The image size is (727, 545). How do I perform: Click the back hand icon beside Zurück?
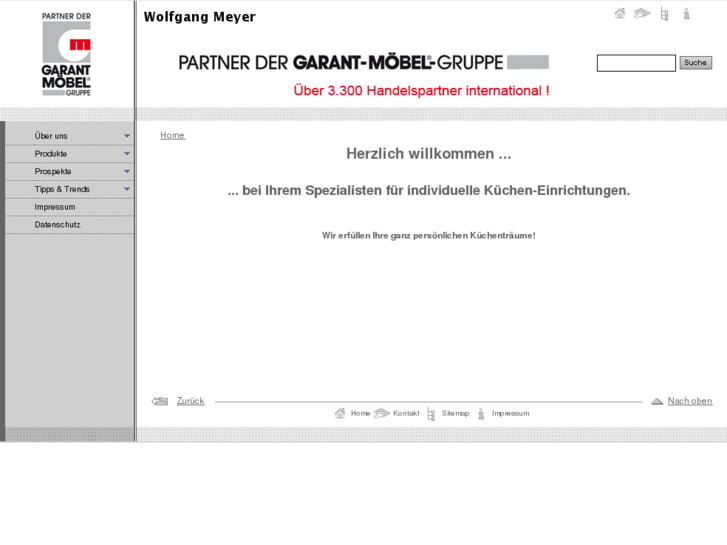160,401
